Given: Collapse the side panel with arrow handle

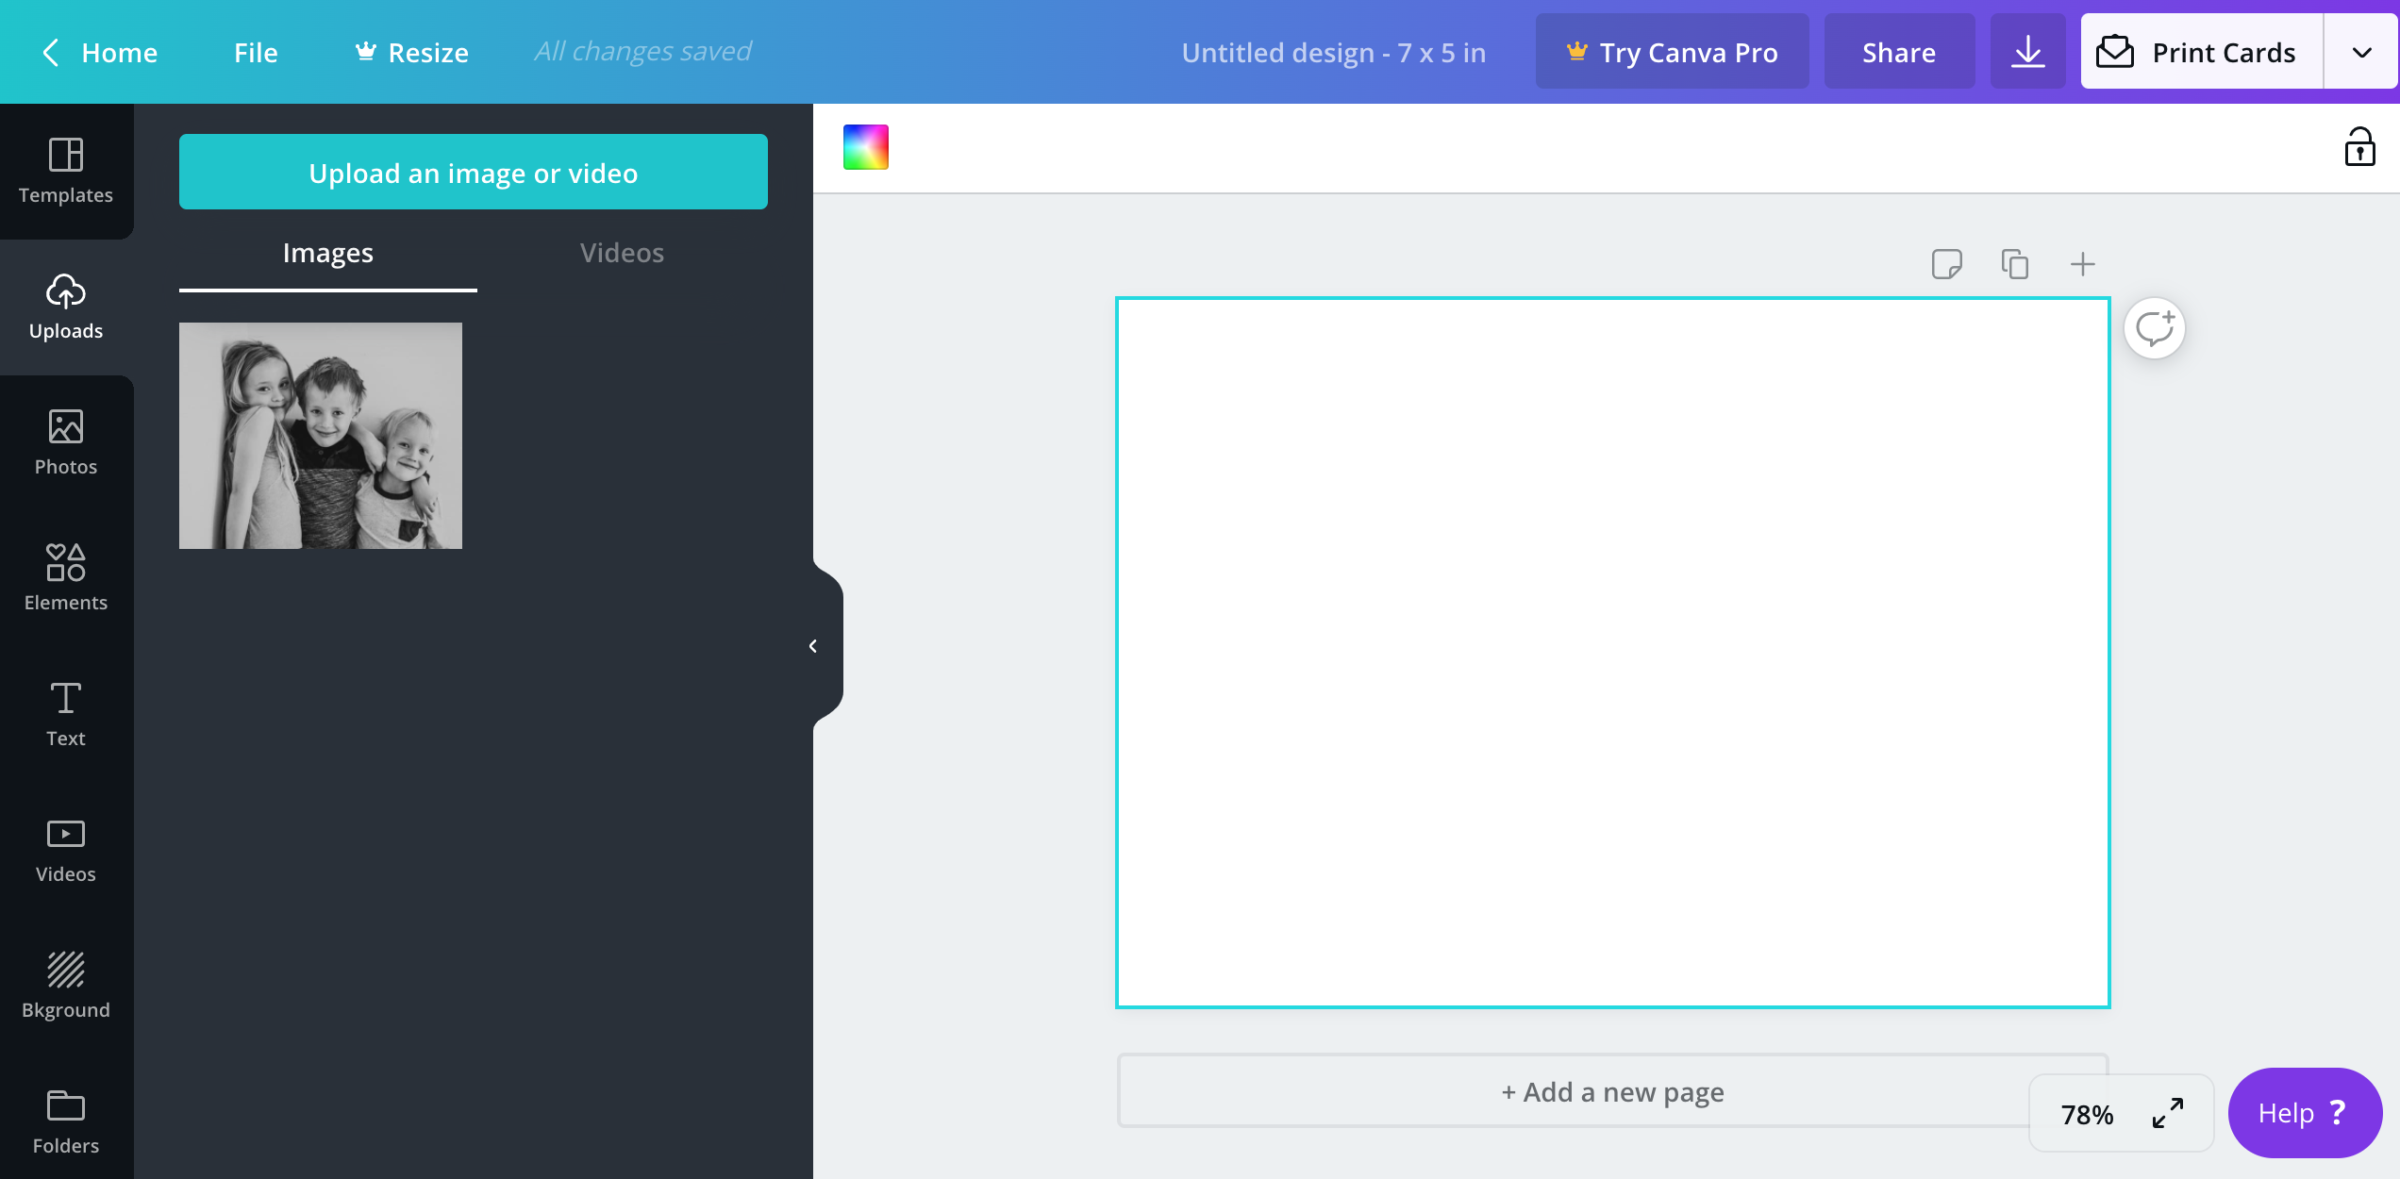Looking at the screenshot, I should (x=813, y=646).
